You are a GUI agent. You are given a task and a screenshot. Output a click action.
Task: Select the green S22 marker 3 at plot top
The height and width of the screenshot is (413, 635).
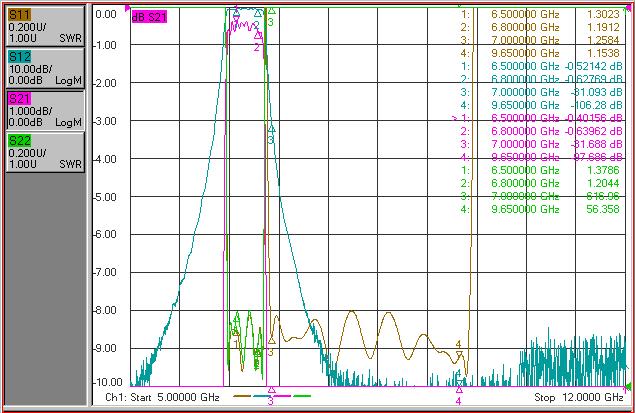[x=272, y=11]
